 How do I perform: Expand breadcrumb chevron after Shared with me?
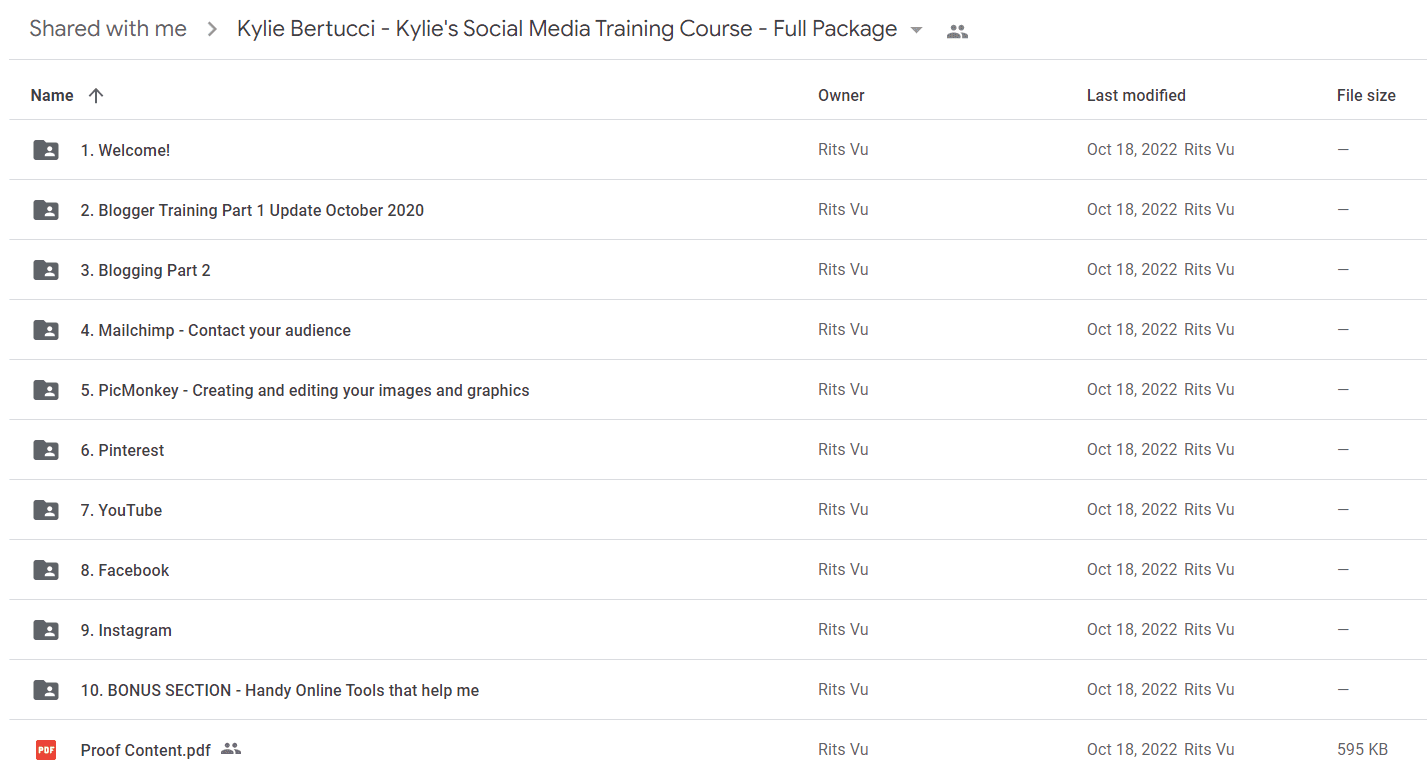[212, 30]
